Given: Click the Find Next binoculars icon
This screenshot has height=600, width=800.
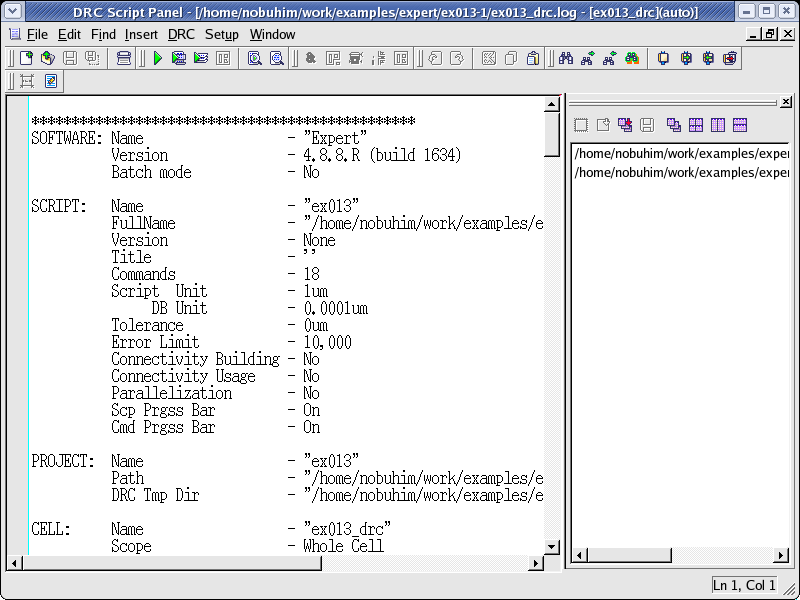Looking at the screenshot, I should click(x=588, y=58).
